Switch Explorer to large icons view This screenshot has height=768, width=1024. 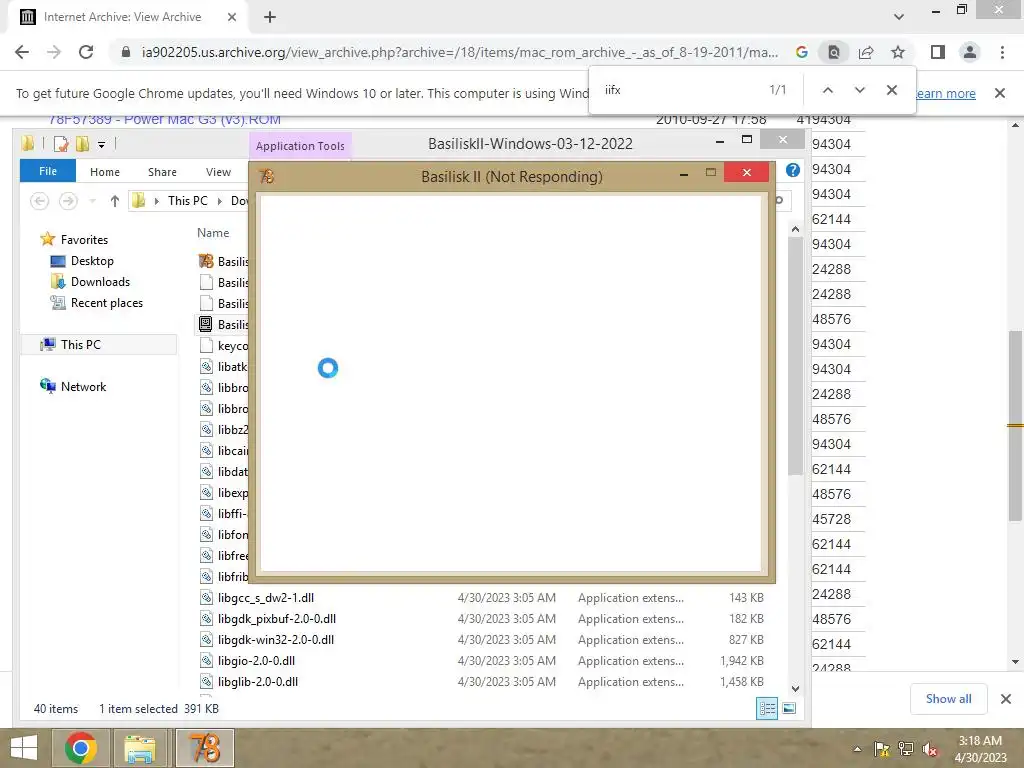pyautogui.click(x=789, y=709)
